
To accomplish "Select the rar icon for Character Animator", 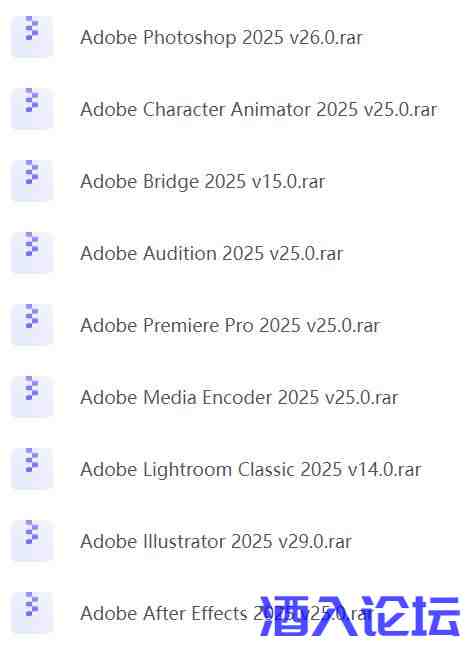I will click(32, 109).
